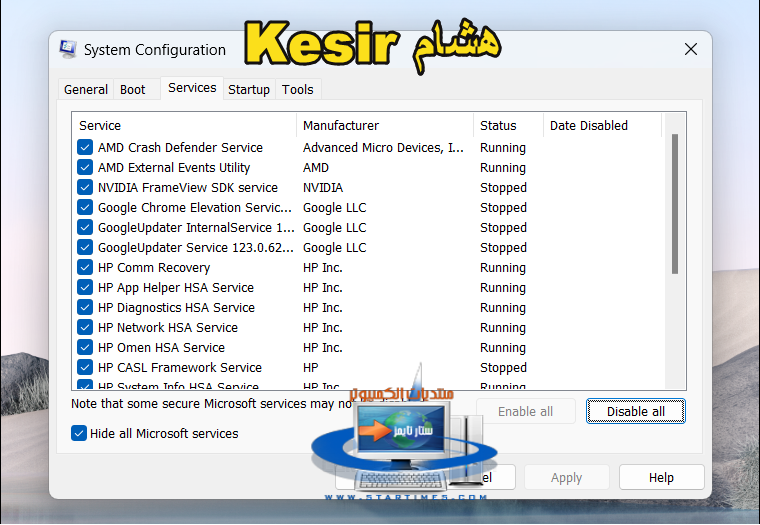Uncheck HP Diagnostics HSA Service checkbox
The height and width of the screenshot is (525, 760).
85,307
